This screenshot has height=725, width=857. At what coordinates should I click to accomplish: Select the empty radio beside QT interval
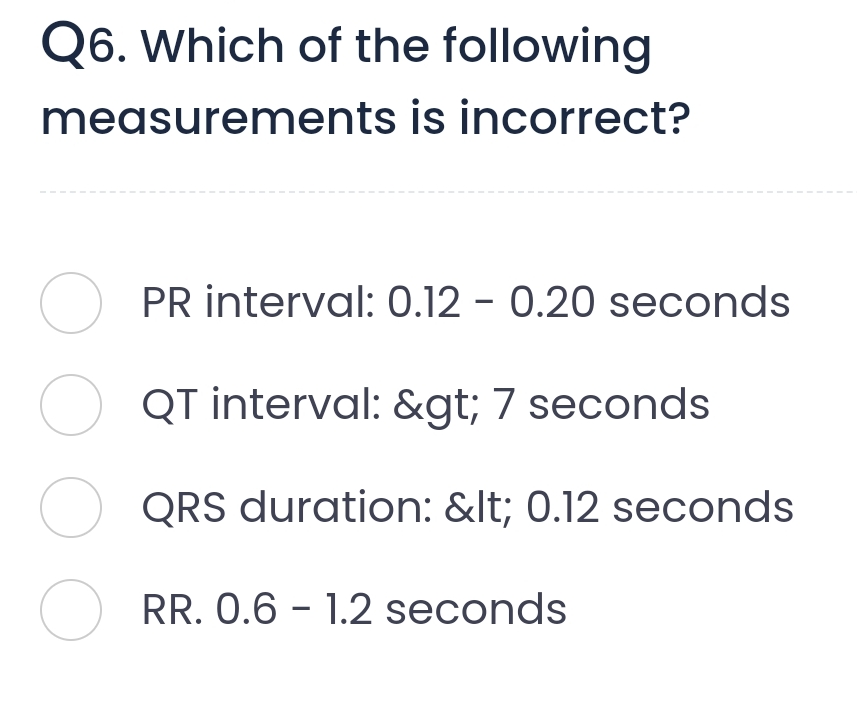point(70,405)
